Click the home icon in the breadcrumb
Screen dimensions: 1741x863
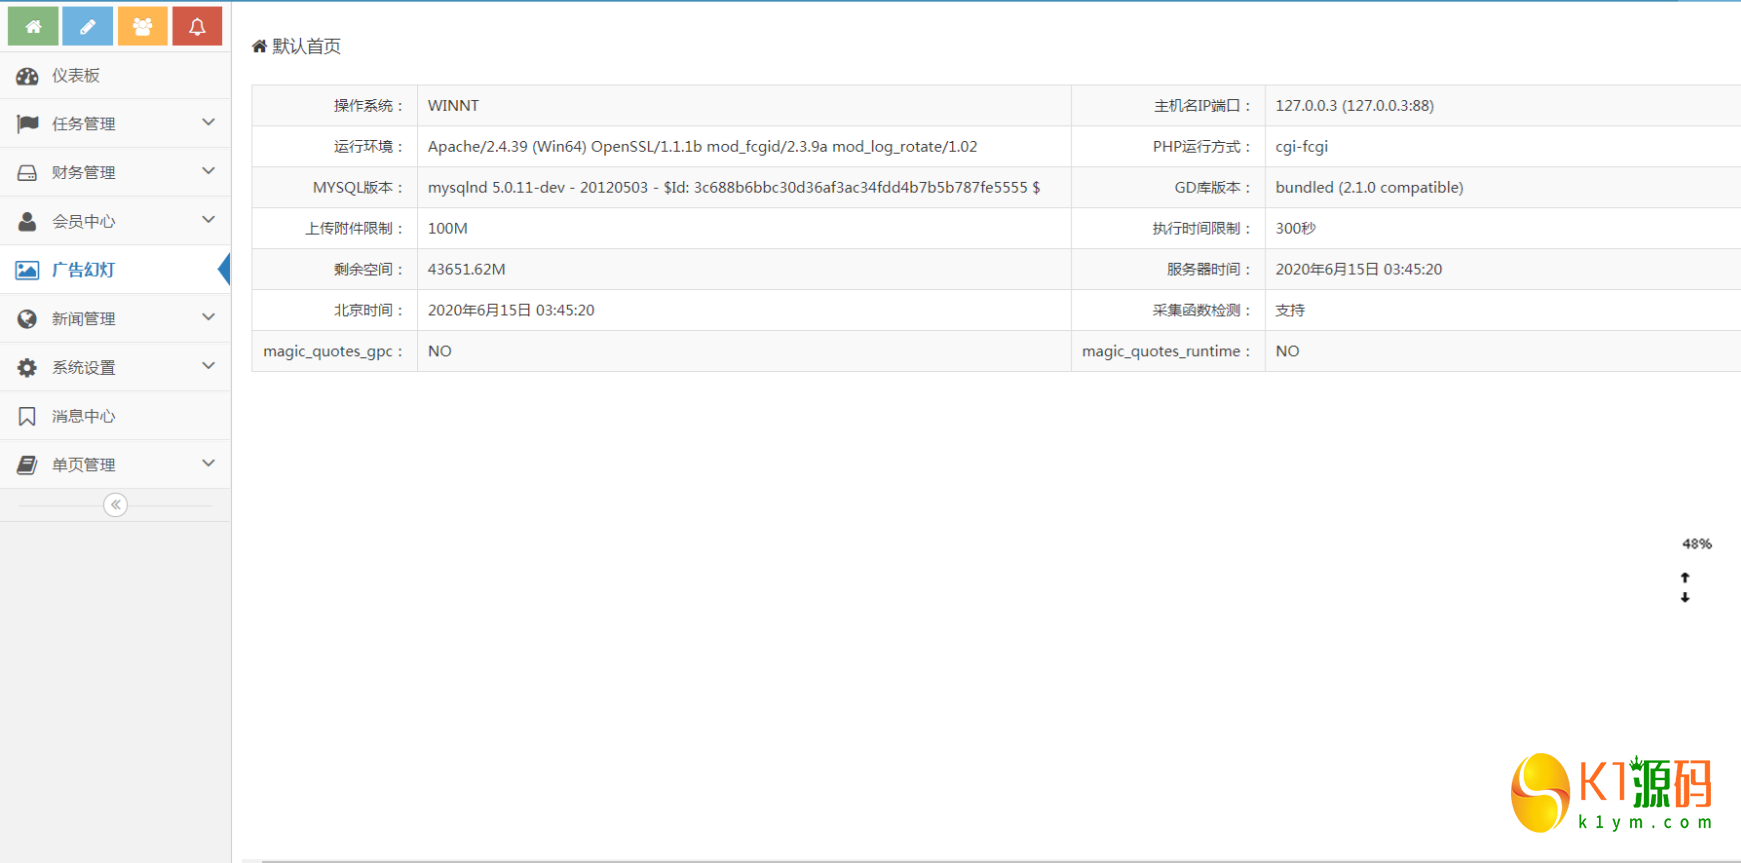[x=259, y=46]
